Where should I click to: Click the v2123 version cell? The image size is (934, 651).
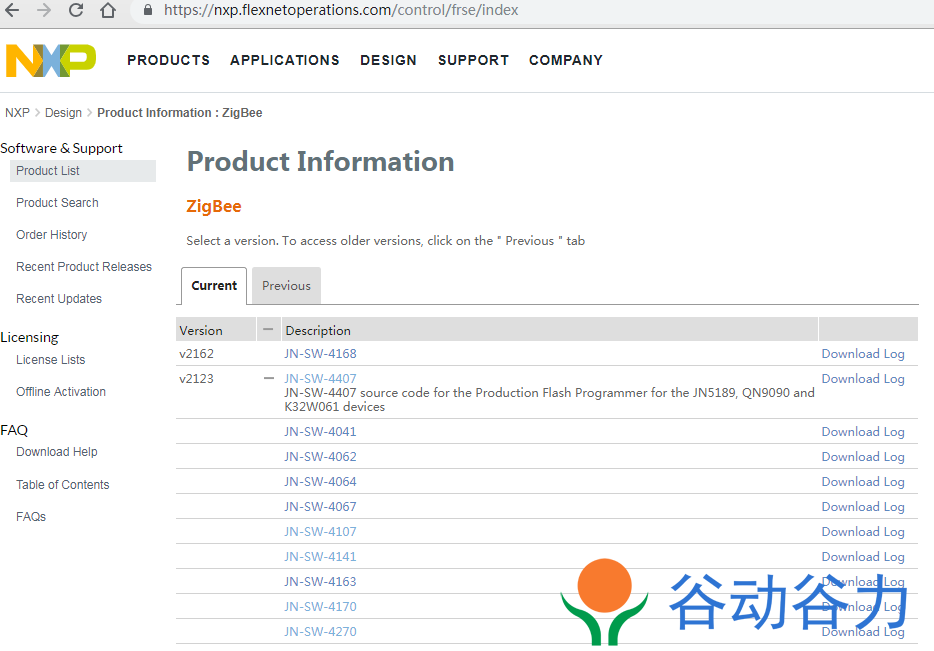tap(197, 378)
